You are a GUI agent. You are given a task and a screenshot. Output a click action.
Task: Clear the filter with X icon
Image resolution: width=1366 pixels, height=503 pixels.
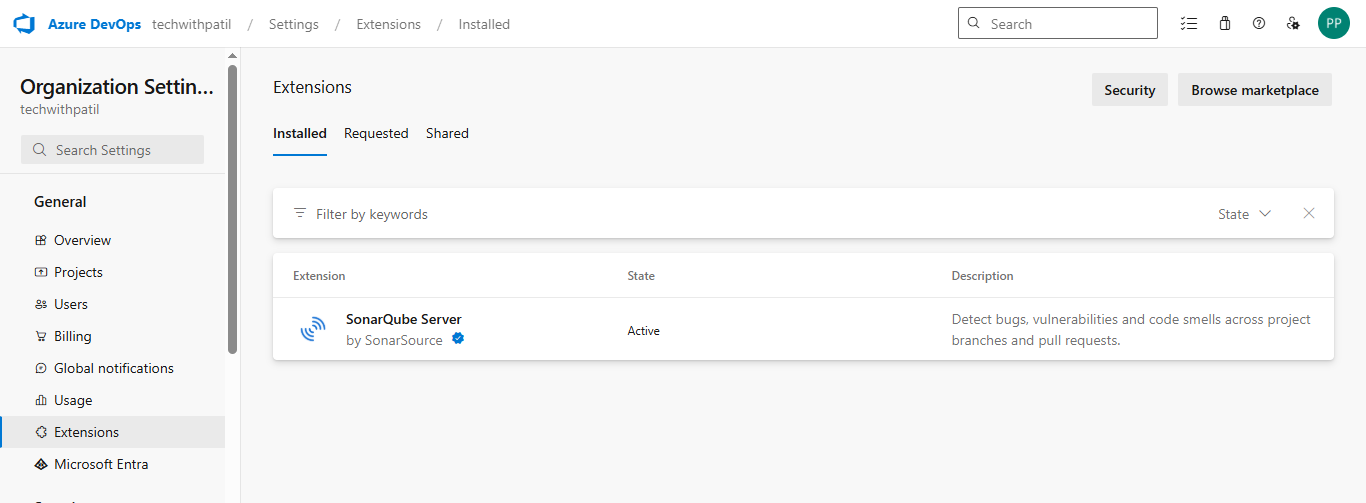pos(1309,213)
